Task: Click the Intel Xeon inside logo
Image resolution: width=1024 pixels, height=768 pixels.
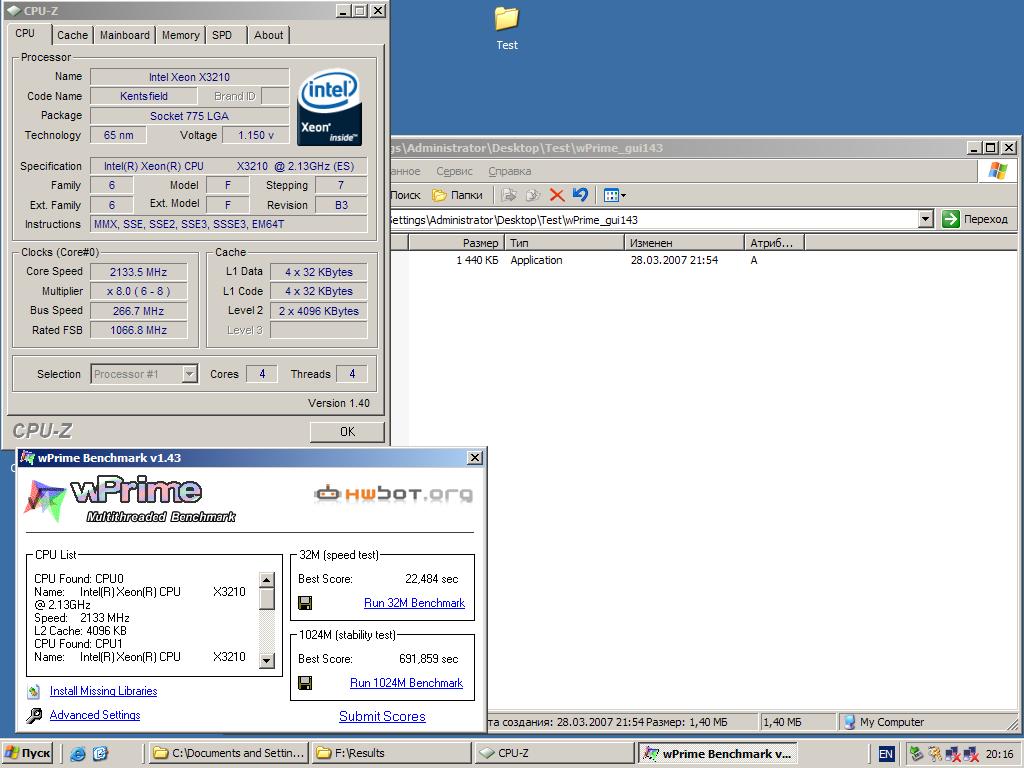Action: coord(330,108)
